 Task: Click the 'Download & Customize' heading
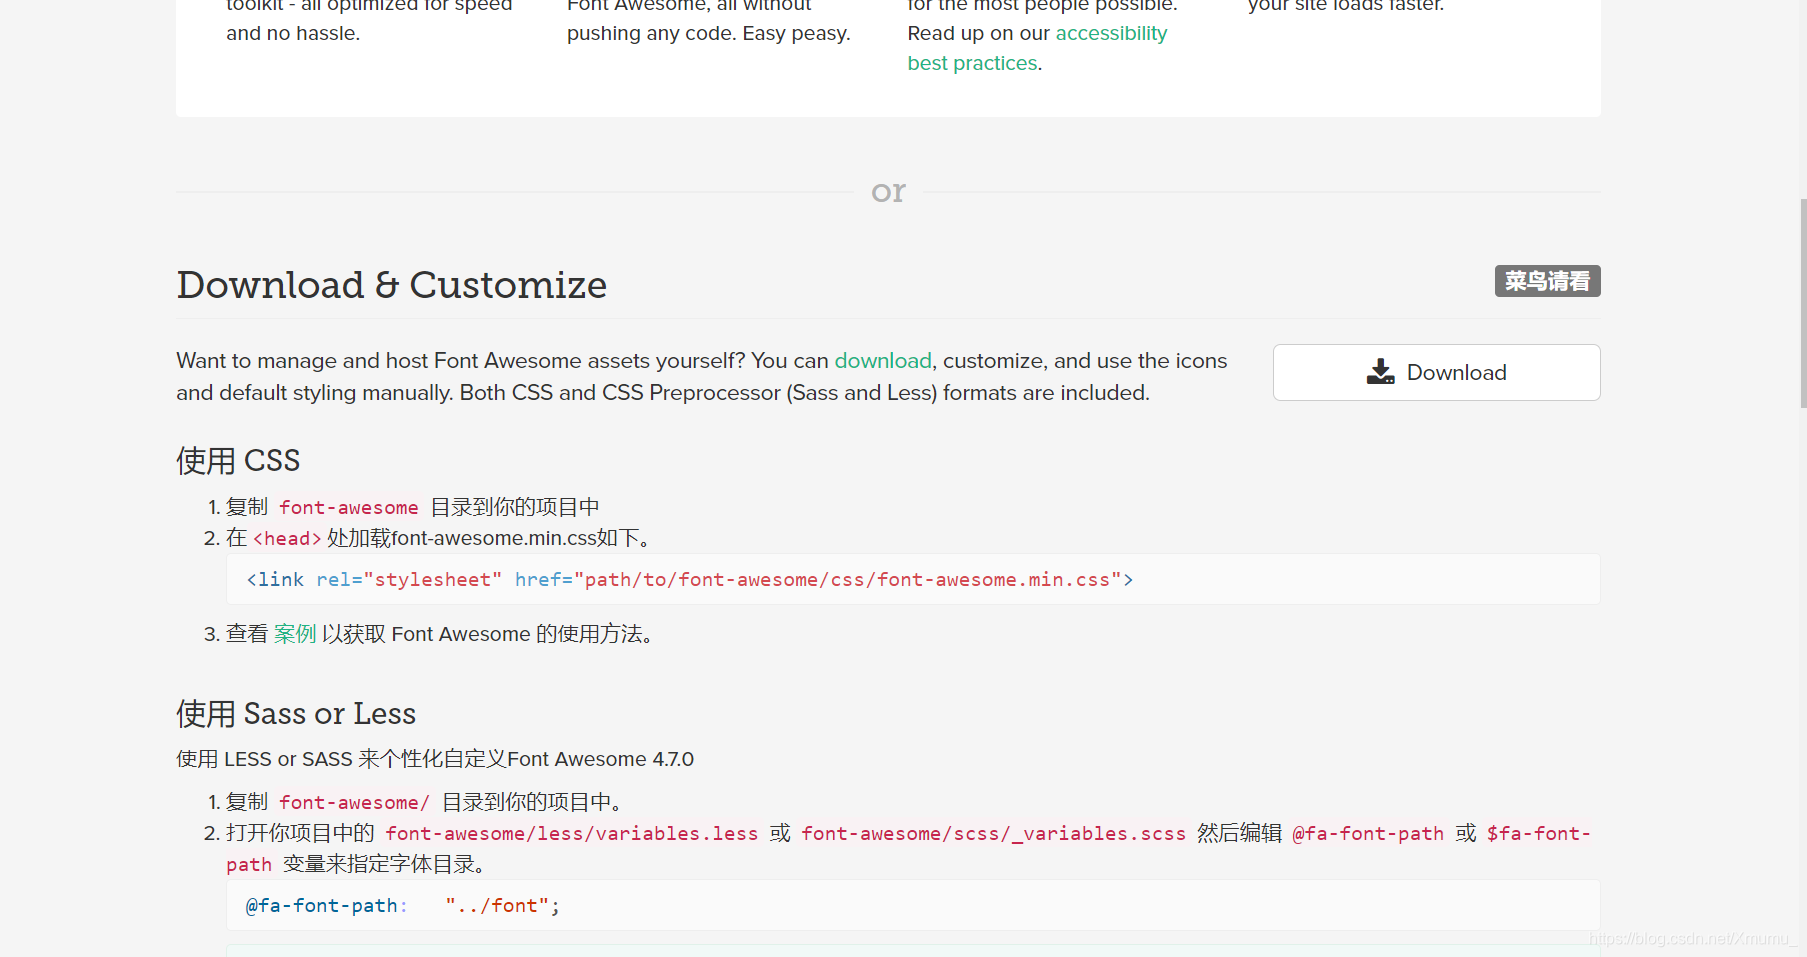[x=392, y=285]
